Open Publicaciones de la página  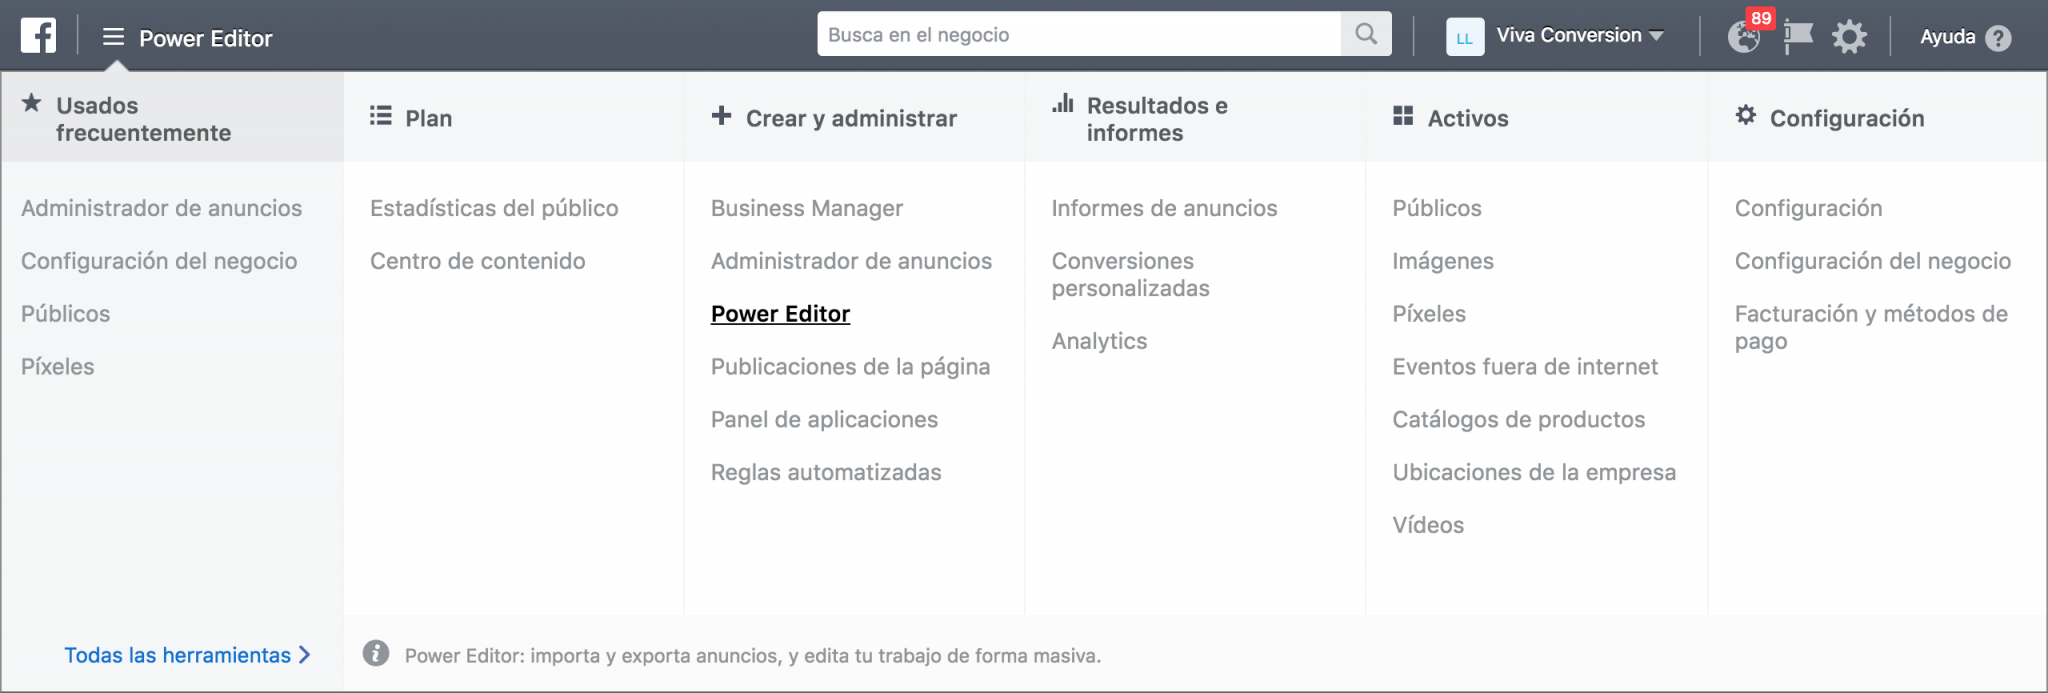point(850,367)
